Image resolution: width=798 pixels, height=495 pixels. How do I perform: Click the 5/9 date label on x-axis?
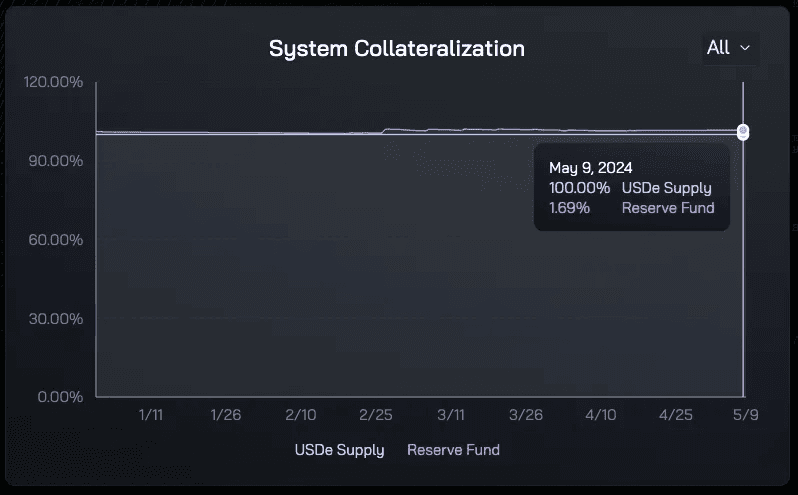[x=745, y=415]
